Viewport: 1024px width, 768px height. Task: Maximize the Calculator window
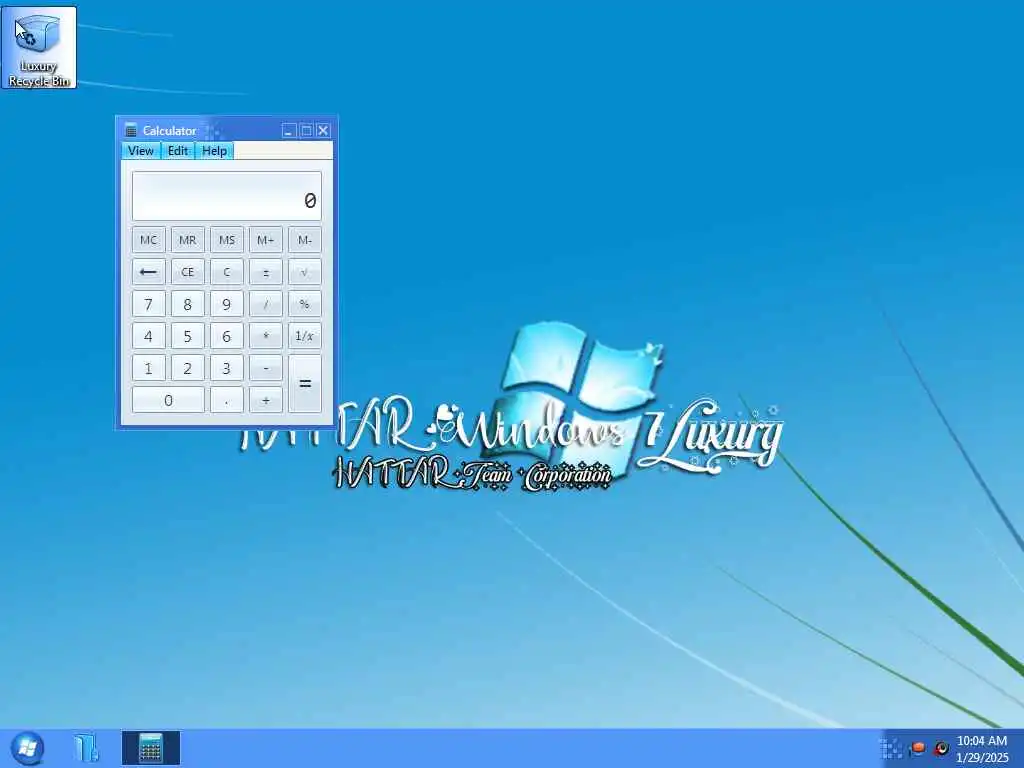(306, 131)
